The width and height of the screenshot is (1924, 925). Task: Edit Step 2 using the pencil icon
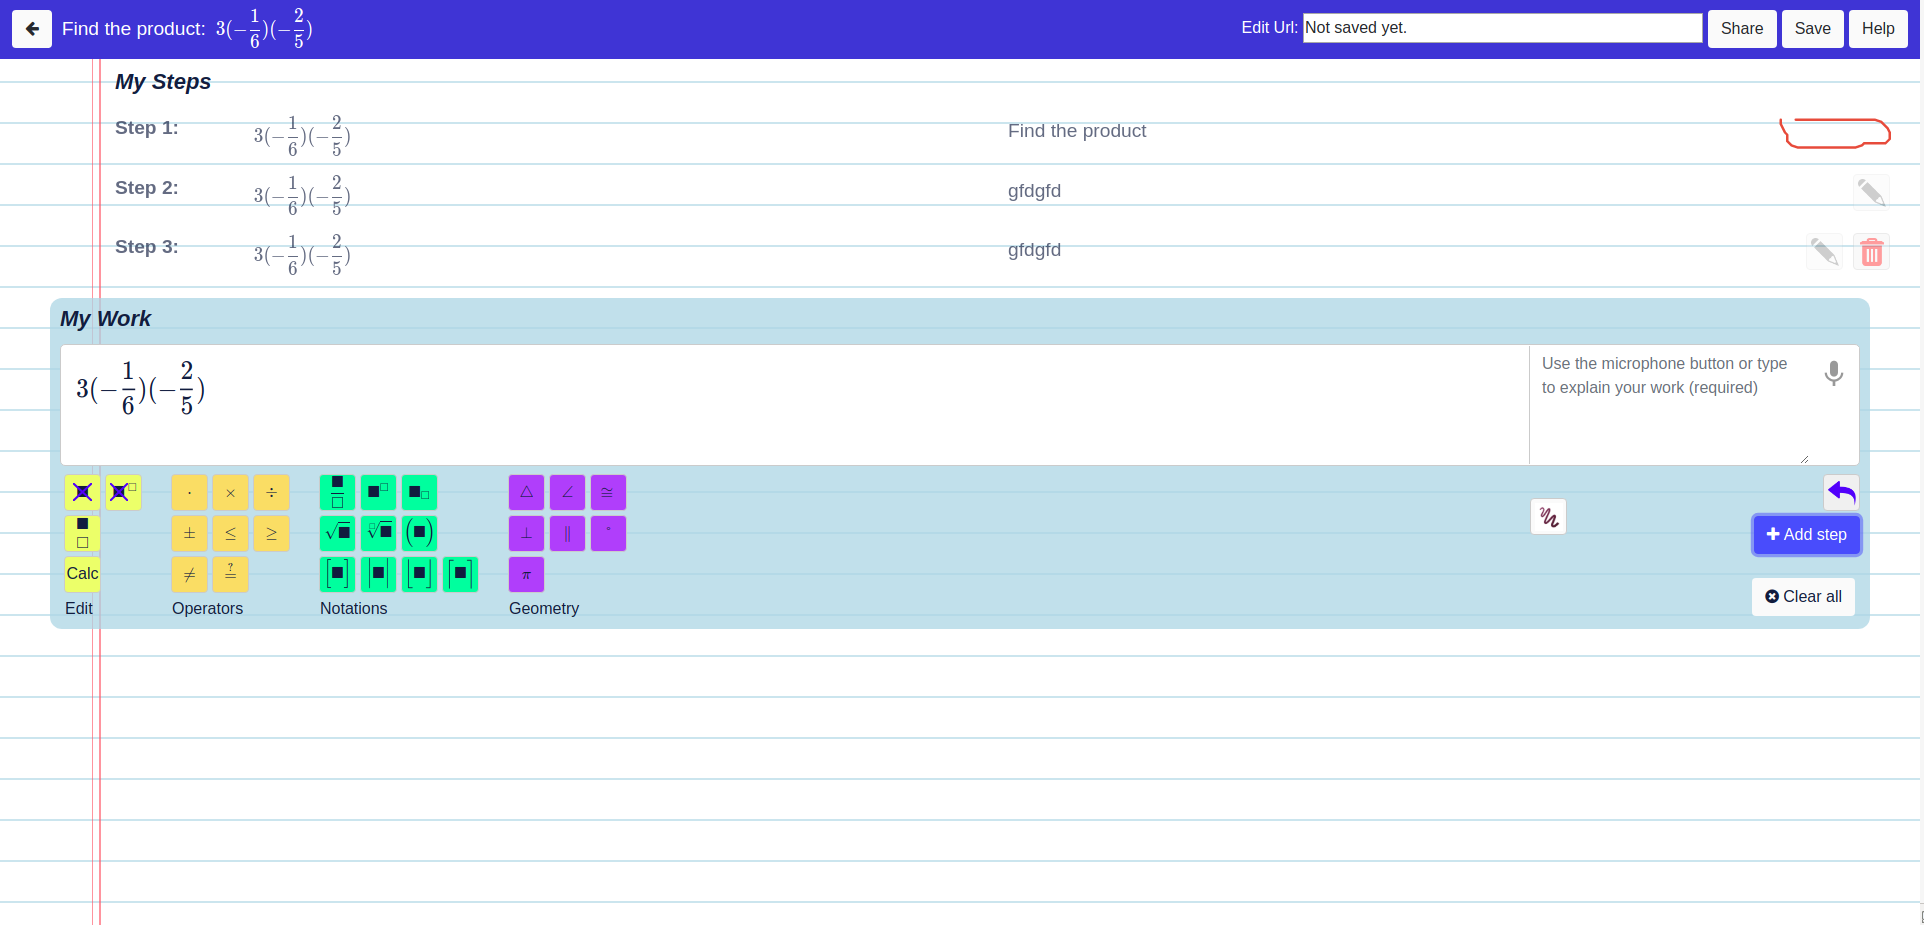(x=1871, y=191)
